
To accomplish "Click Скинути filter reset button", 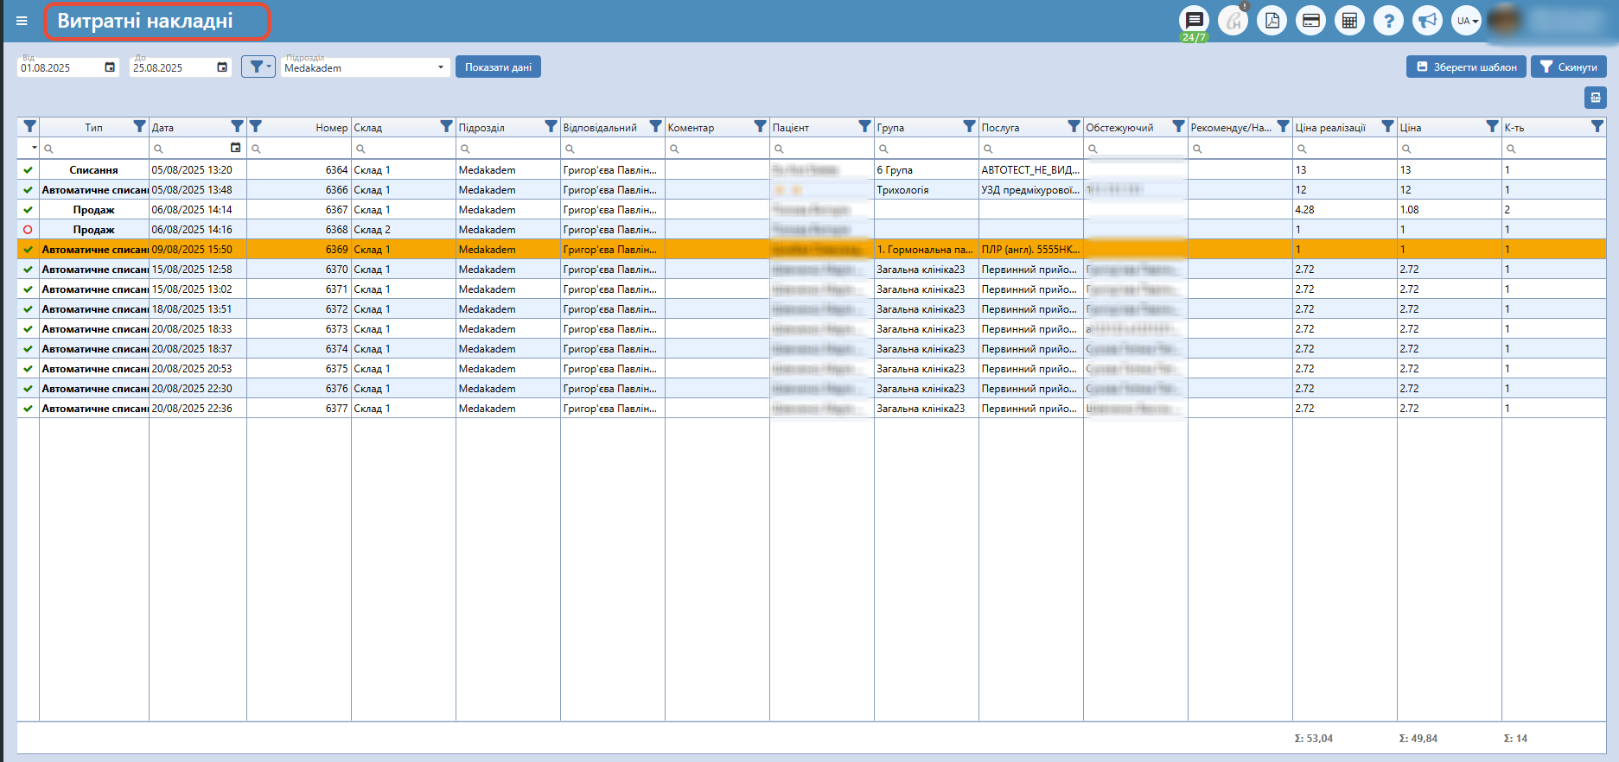I will [x=1569, y=67].
